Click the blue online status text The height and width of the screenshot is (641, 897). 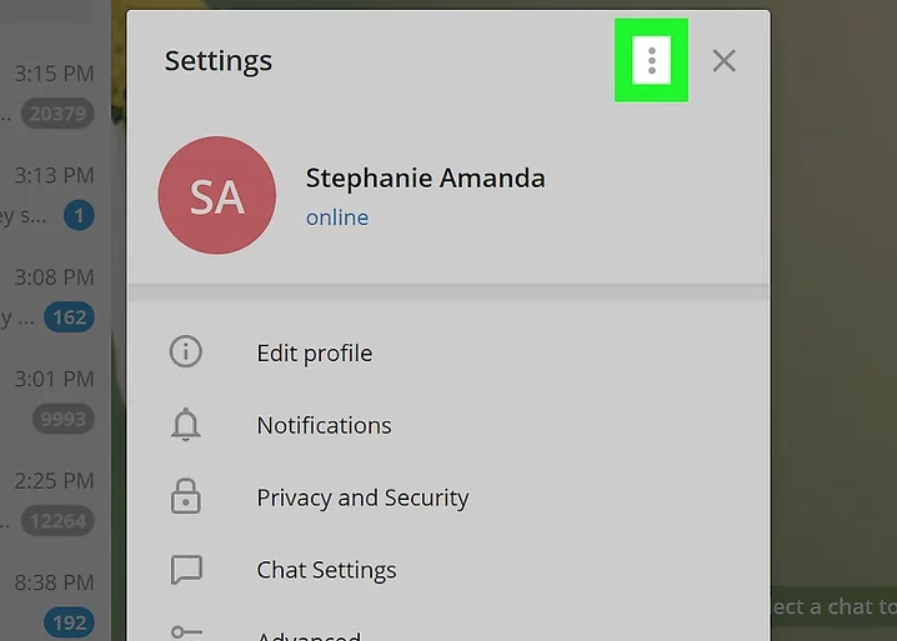click(x=337, y=218)
